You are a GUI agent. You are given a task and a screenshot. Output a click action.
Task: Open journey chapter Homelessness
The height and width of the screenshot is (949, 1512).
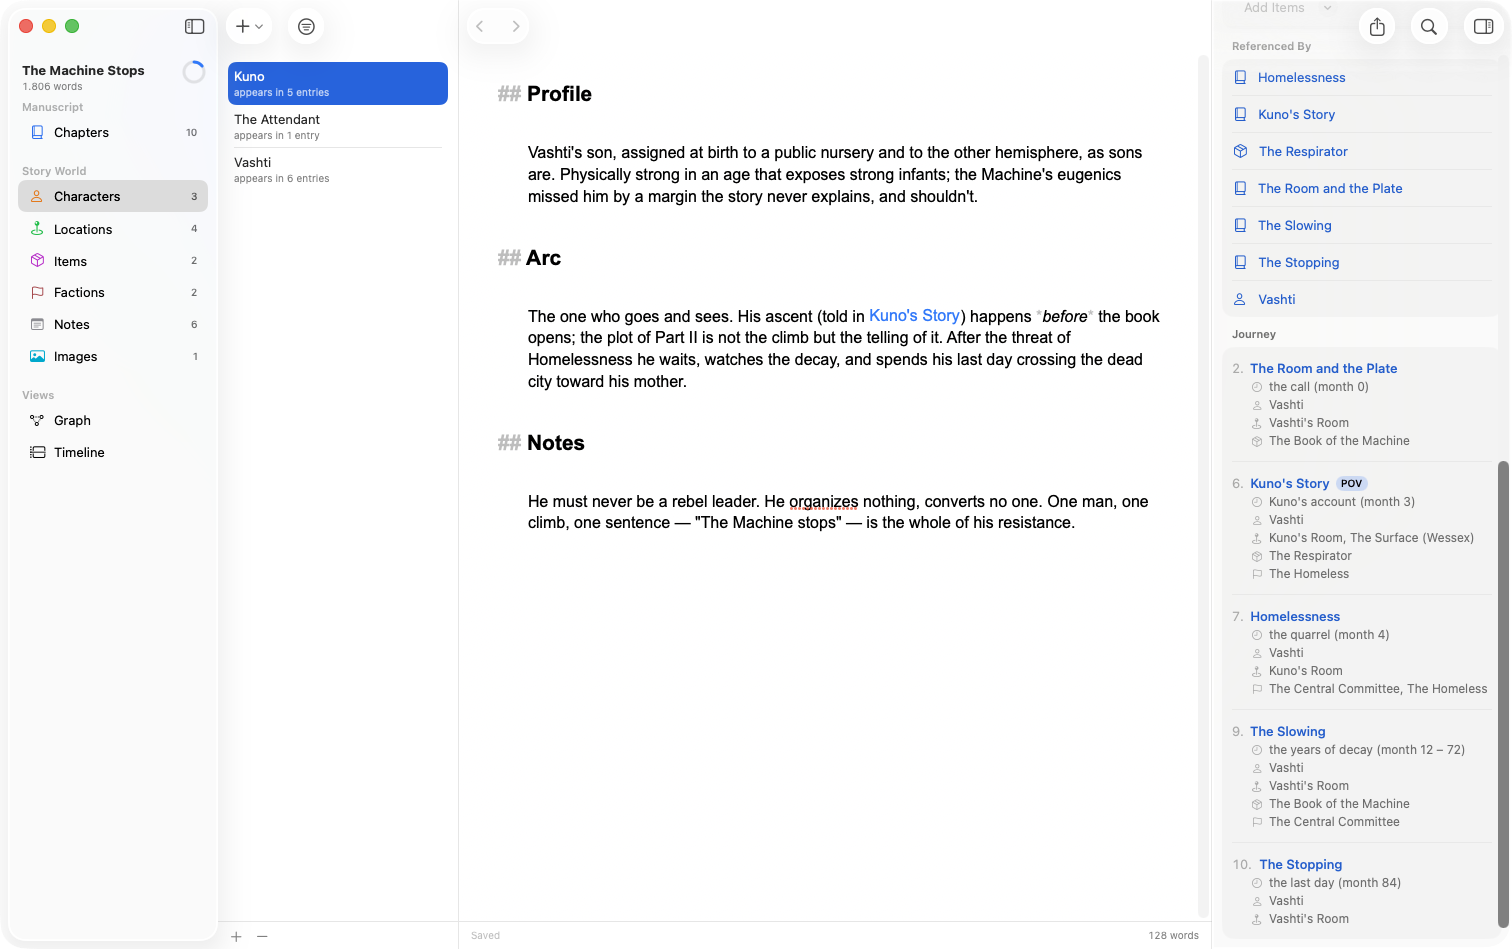click(1295, 616)
